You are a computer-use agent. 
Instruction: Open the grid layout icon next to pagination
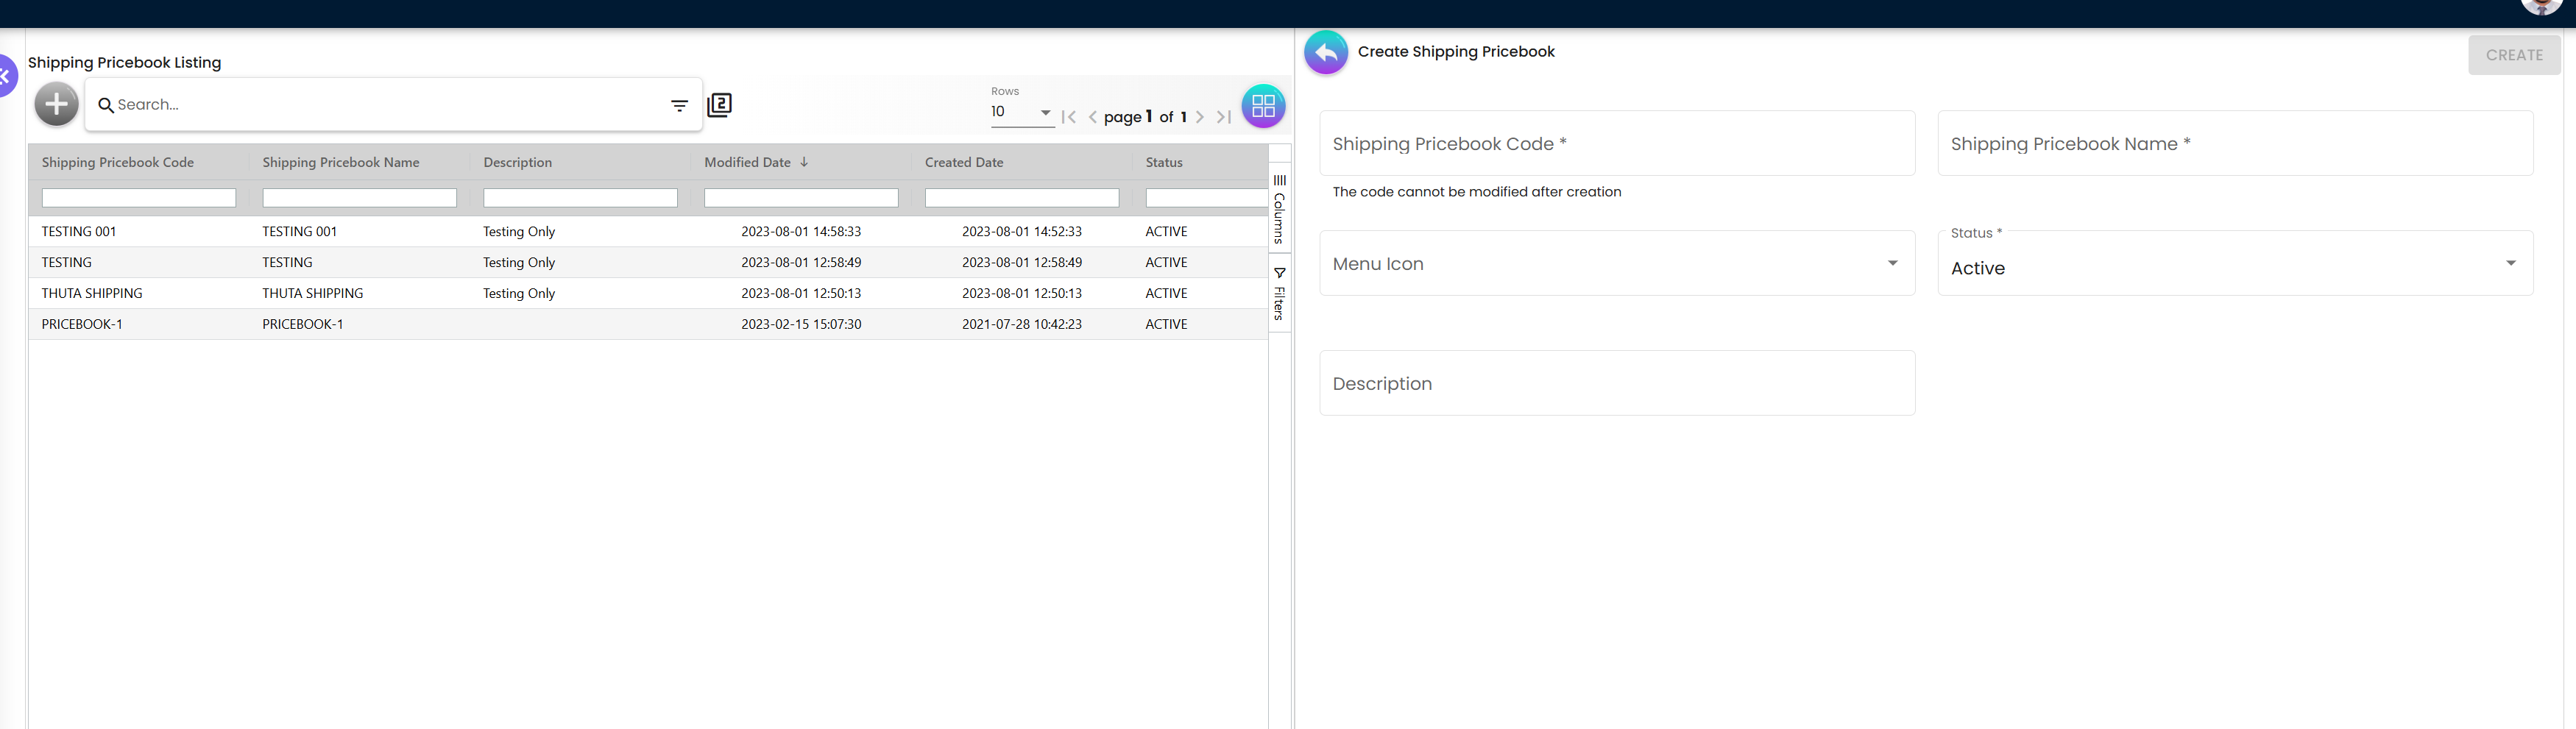(1263, 106)
